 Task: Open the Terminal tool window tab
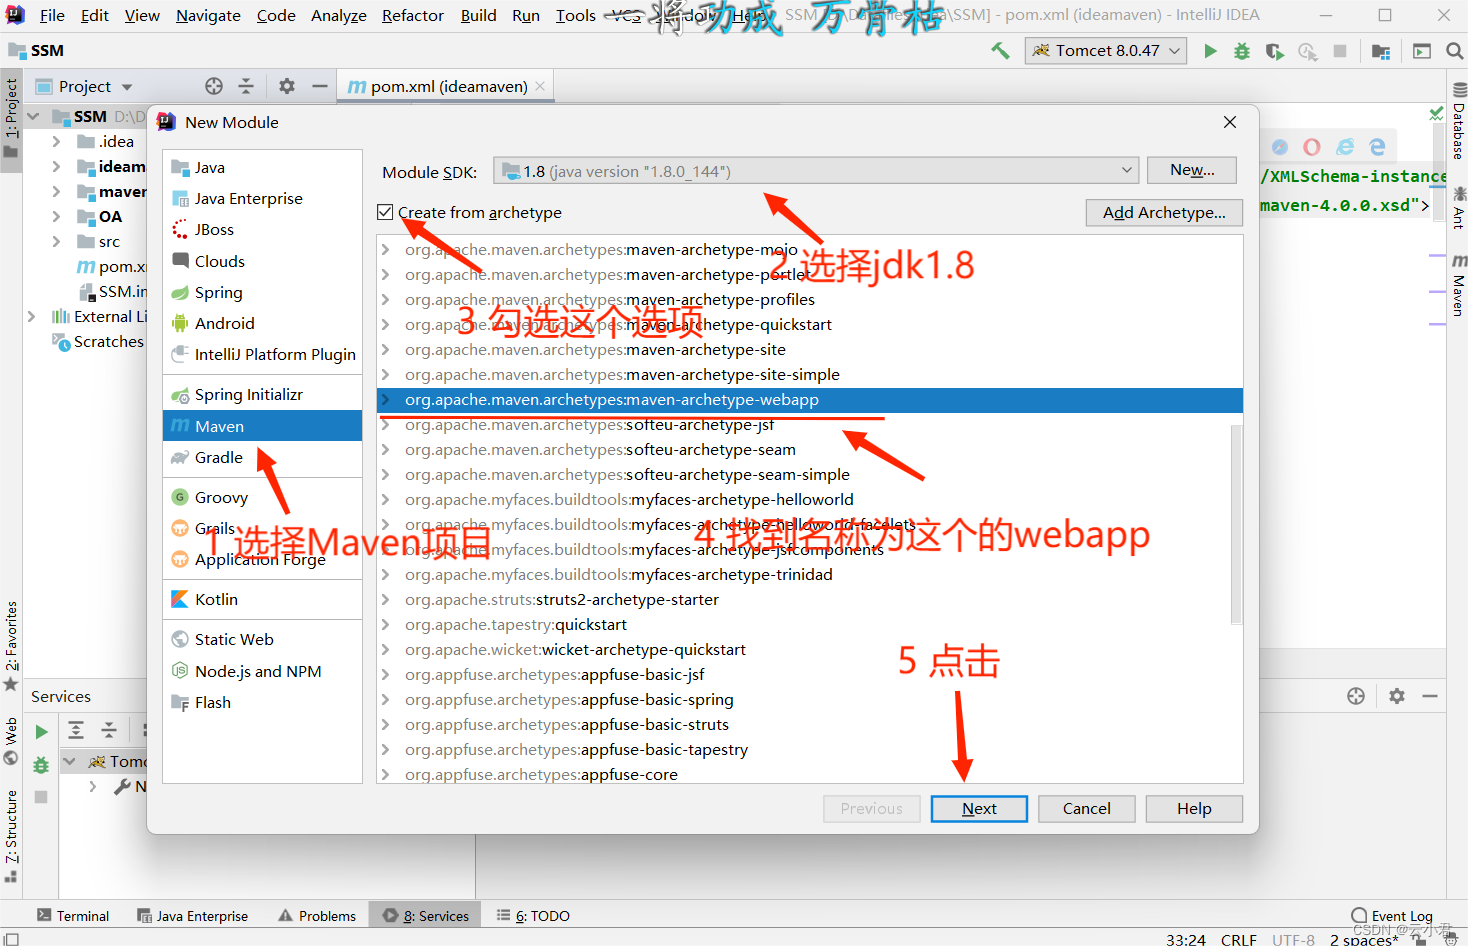tap(73, 915)
